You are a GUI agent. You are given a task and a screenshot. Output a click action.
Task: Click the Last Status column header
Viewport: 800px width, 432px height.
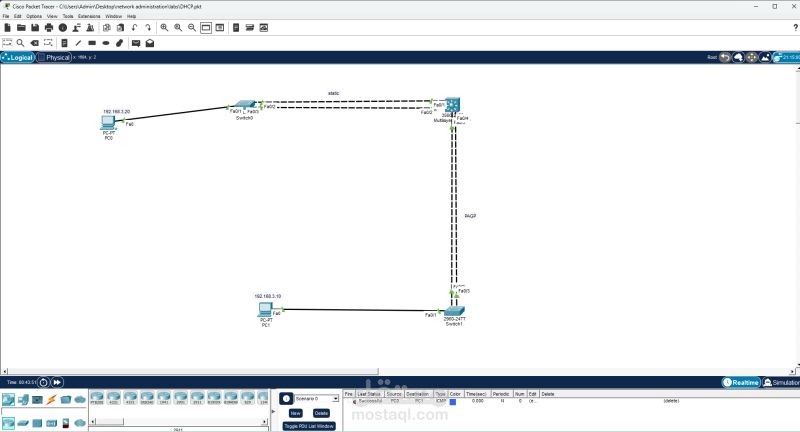pyautogui.click(x=368, y=394)
